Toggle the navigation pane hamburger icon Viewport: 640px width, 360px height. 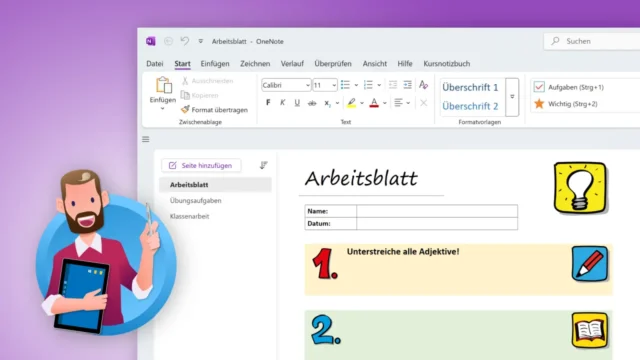click(146, 139)
